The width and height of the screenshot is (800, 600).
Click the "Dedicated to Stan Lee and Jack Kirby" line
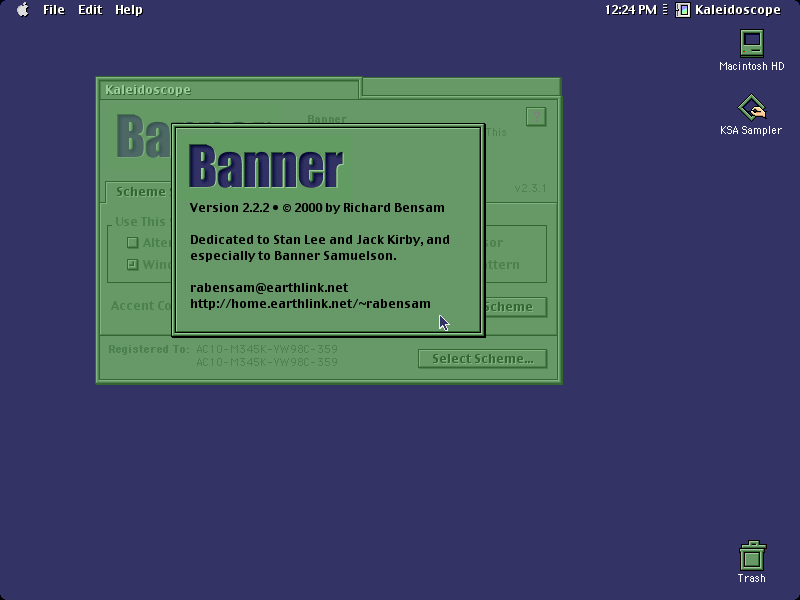[320, 240]
